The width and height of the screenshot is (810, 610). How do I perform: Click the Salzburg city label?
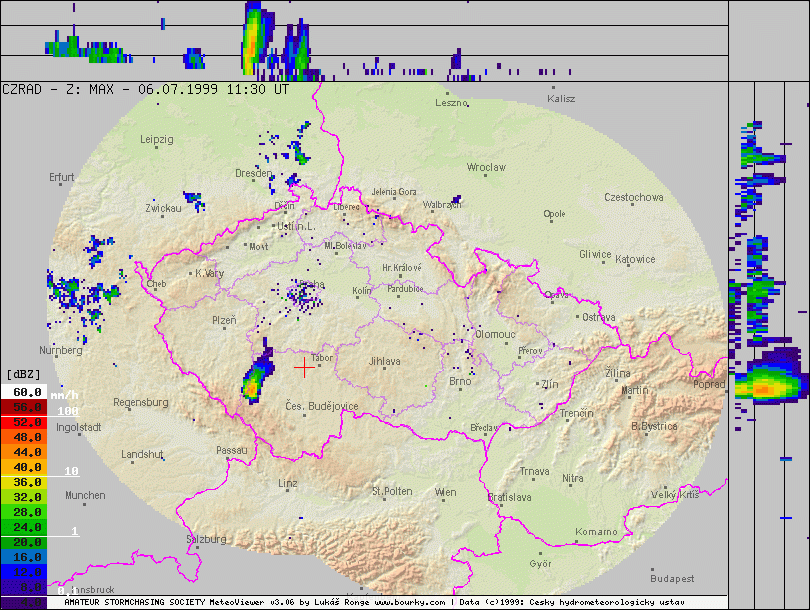(205, 538)
